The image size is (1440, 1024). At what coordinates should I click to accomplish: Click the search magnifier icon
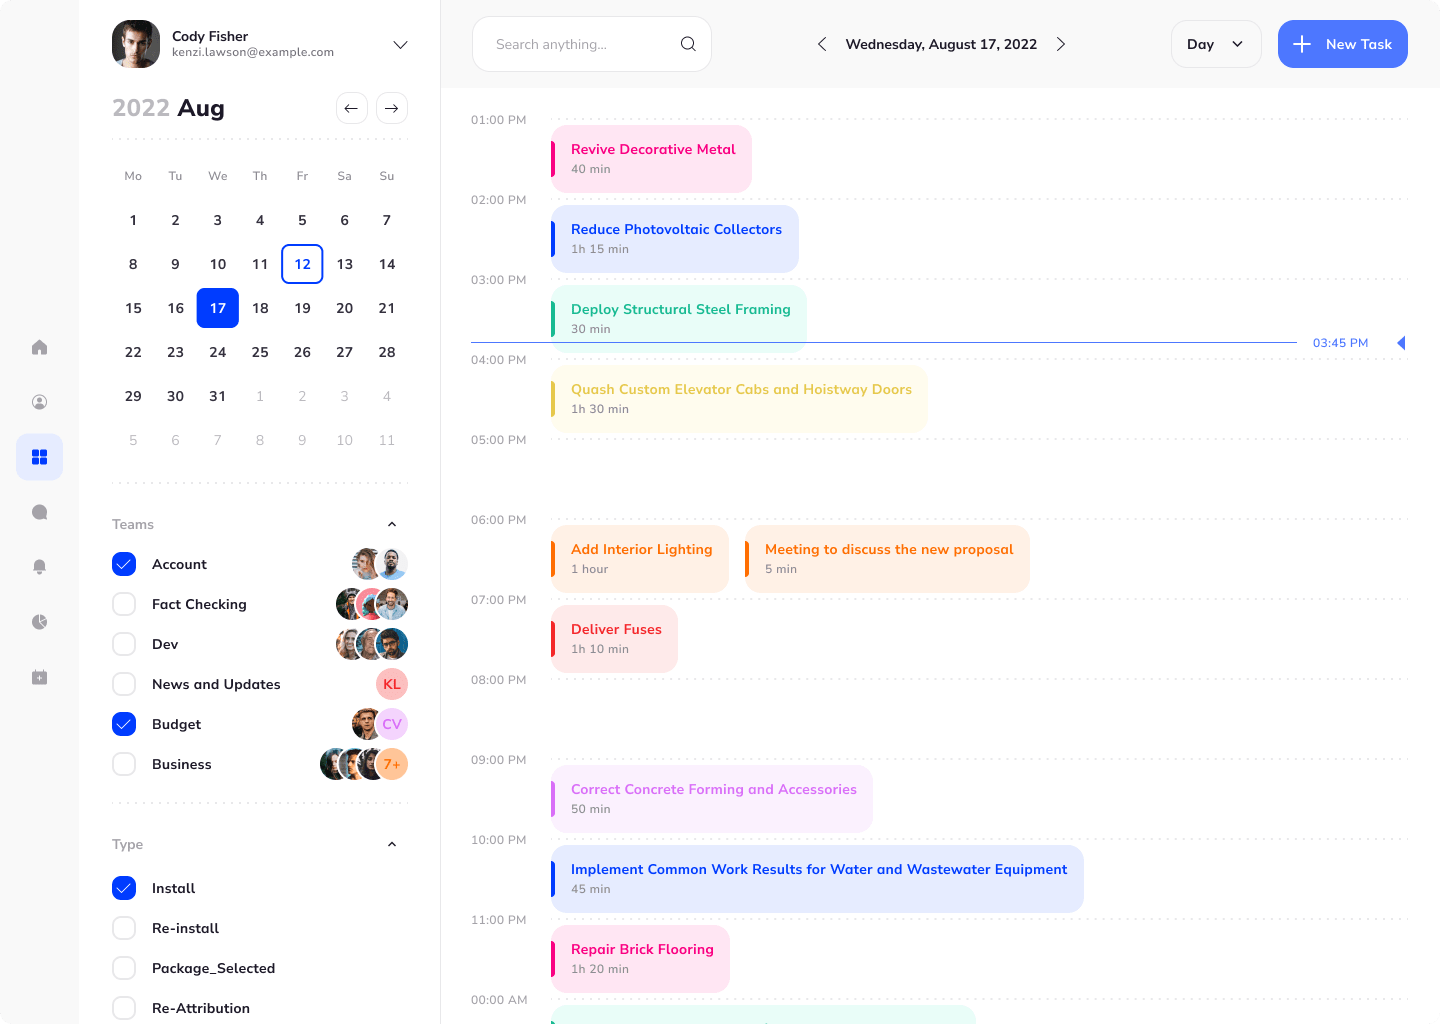coord(688,43)
